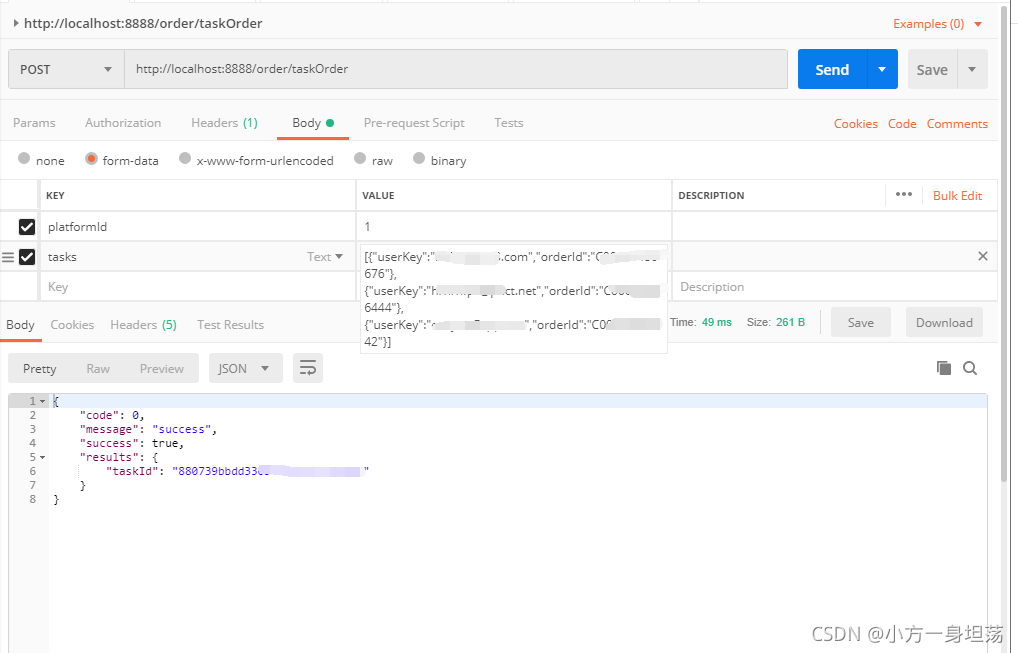Select the binary body radio button
The width and height of the screenshot is (1018, 653).
419,158
